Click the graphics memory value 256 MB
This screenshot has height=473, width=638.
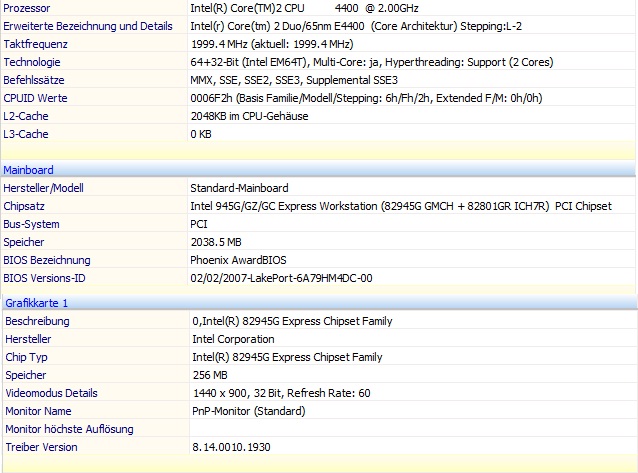click(x=208, y=375)
